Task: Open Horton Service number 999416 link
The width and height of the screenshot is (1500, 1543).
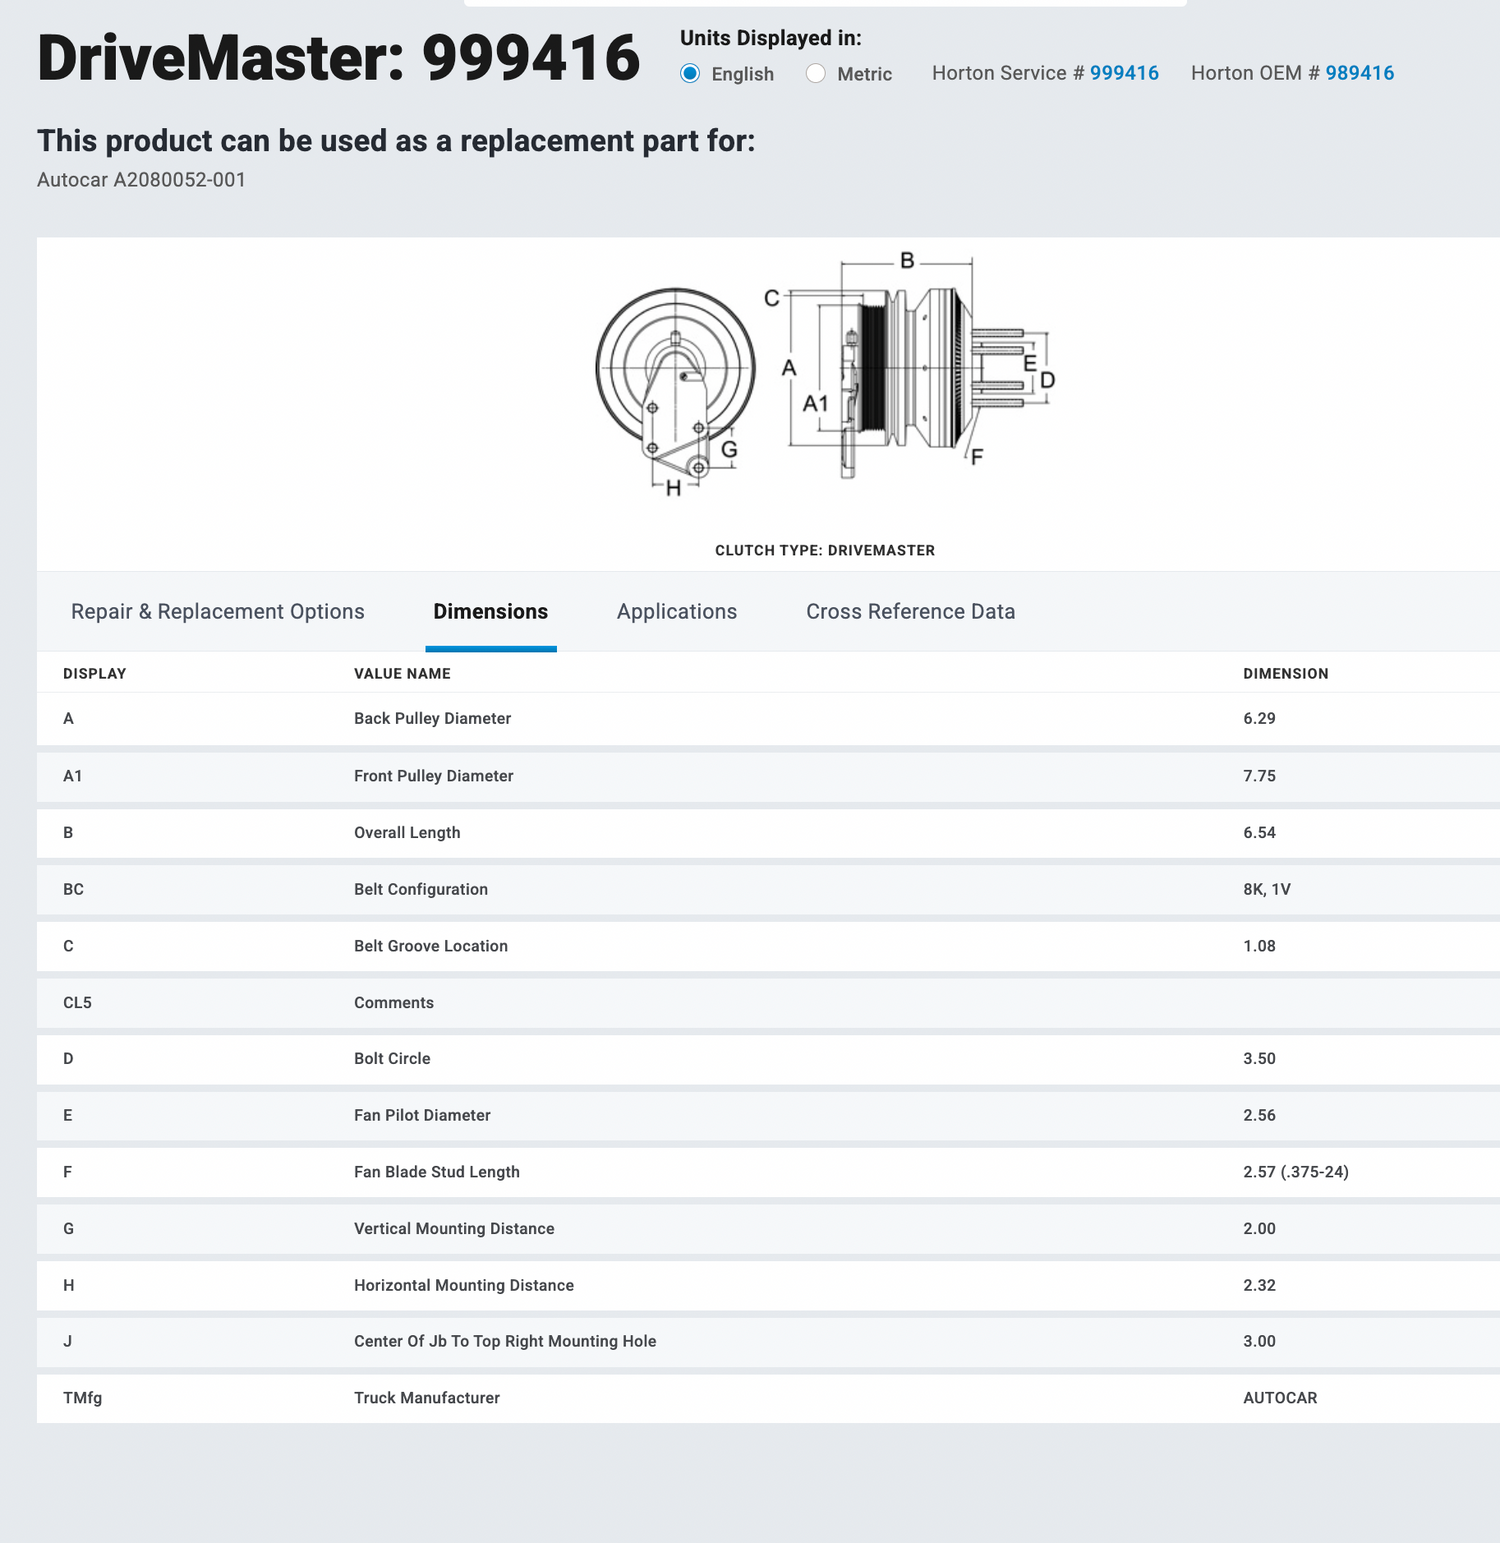Action: [x=1124, y=73]
